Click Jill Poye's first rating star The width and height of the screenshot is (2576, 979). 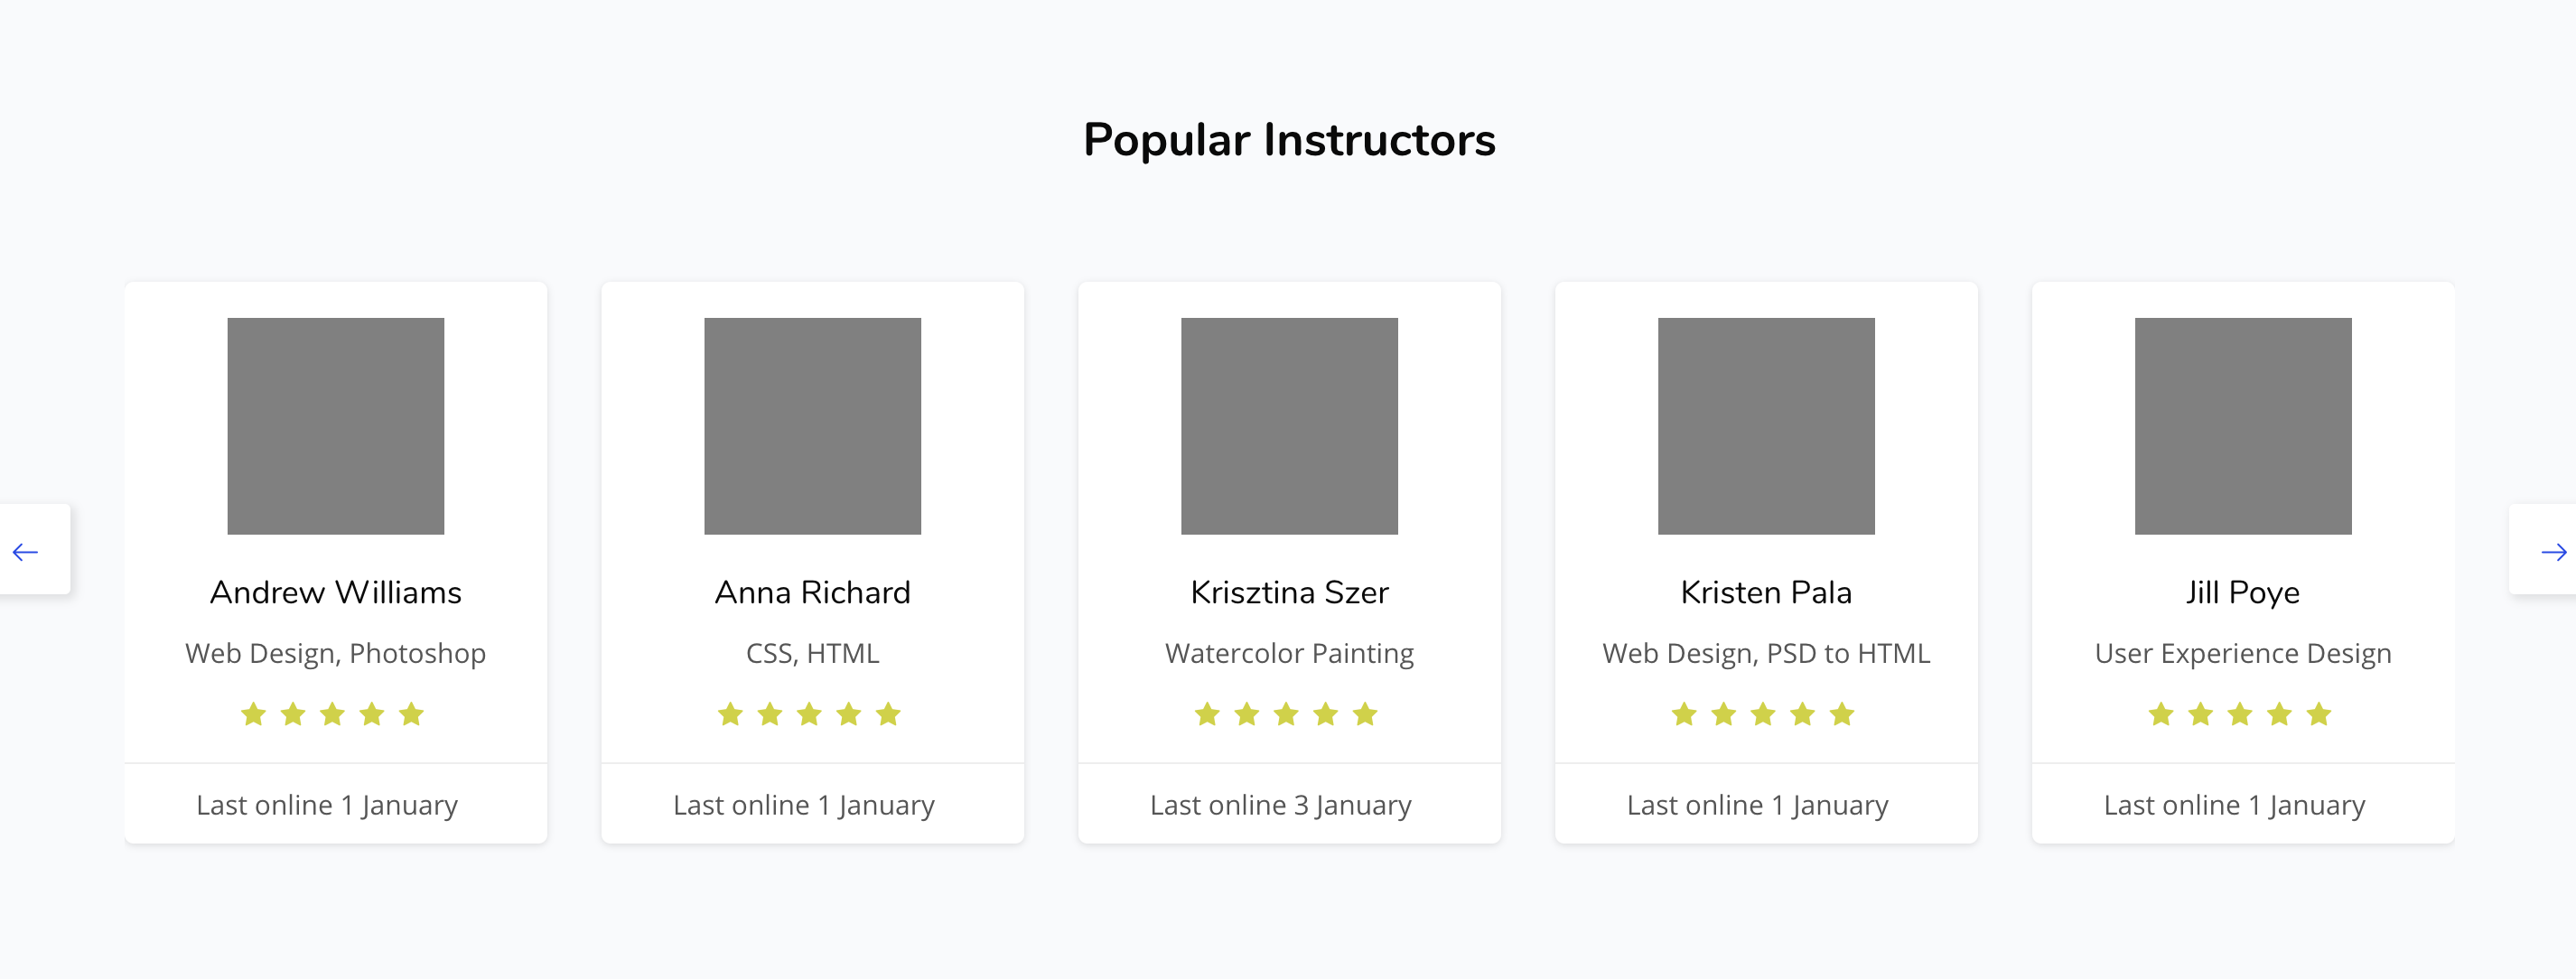coord(2161,714)
